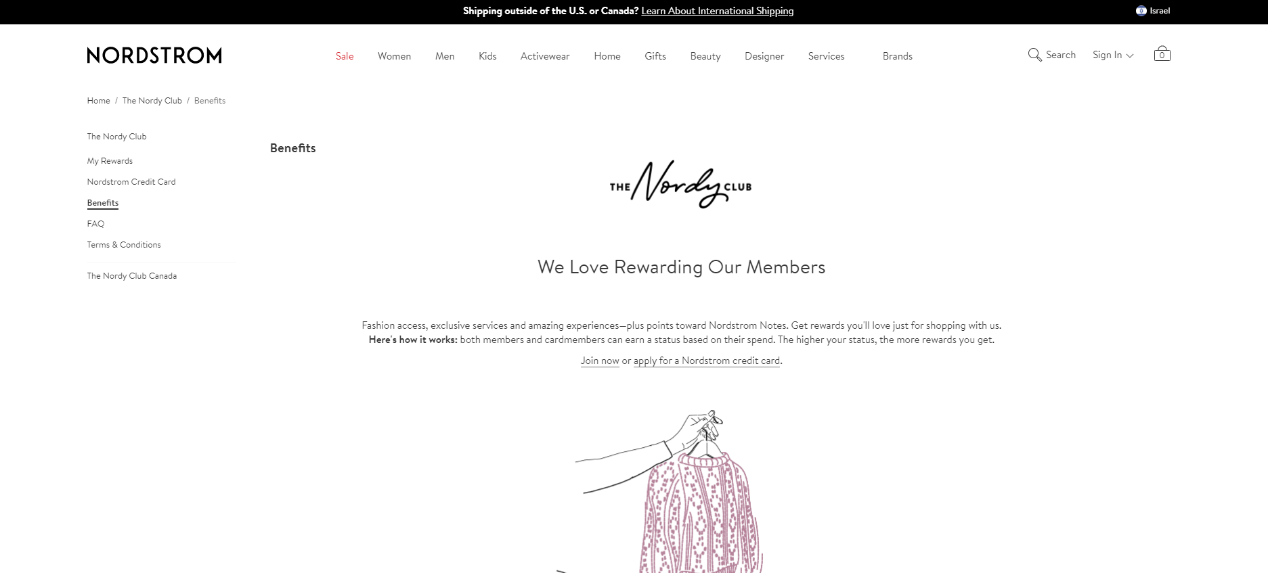Expand the Sign In dropdown chevron
Image resolution: width=1268 pixels, height=573 pixels.
click(x=1130, y=56)
